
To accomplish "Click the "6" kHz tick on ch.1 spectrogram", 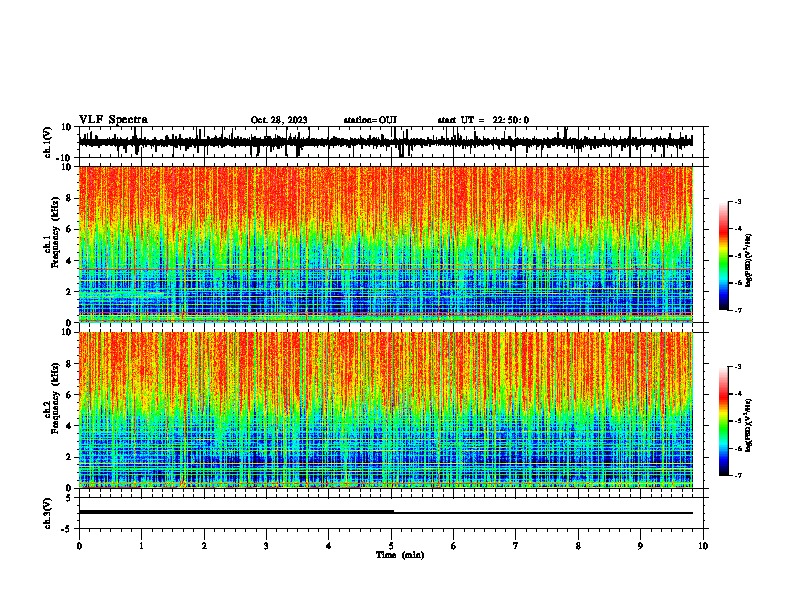I will (x=70, y=229).
